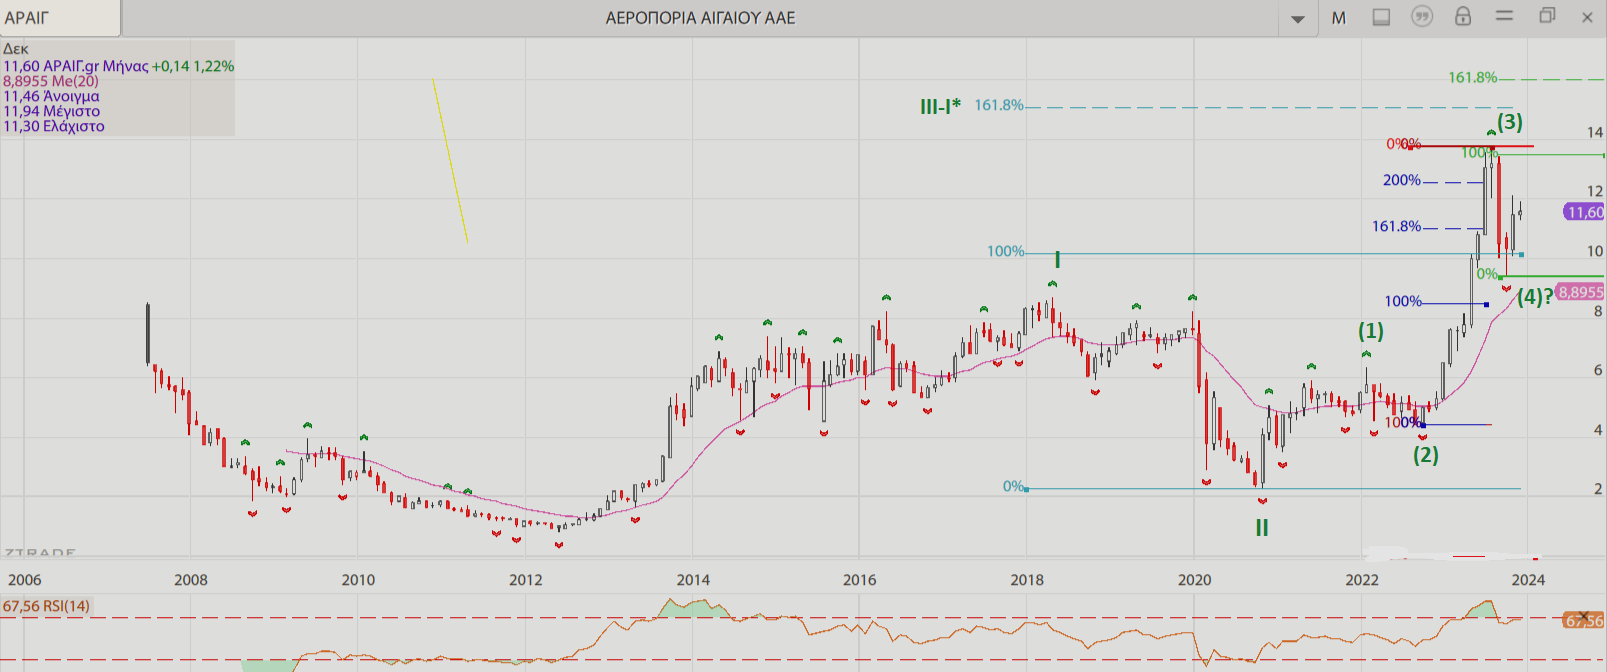Click the ΑΡΑΙΓ symbol input field
The height and width of the screenshot is (672, 1607).
click(x=60, y=18)
